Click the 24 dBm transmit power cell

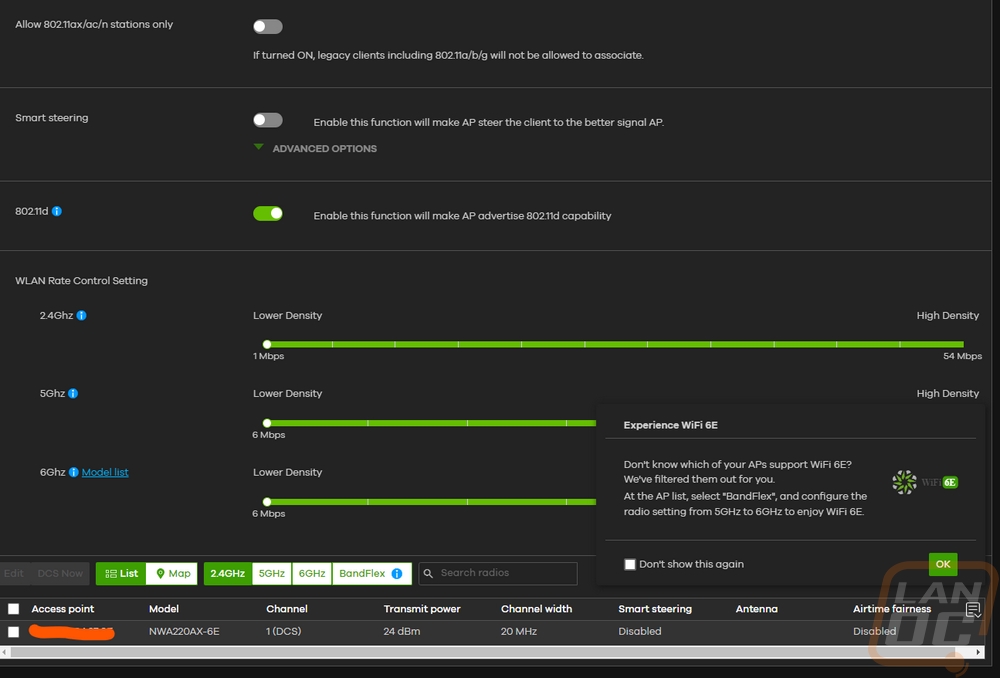point(402,631)
